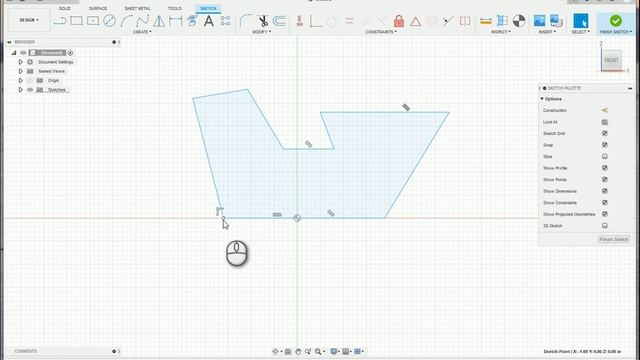This screenshot has height=360, width=640.
Task: Apply the Symmetry constraint
Action: [x=465, y=21]
